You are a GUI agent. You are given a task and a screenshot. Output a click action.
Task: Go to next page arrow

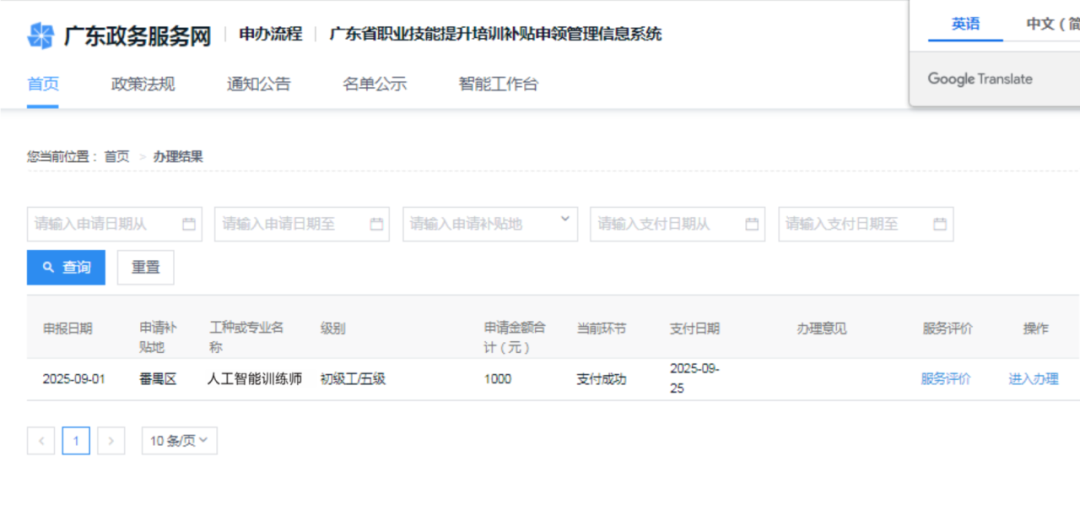click(x=111, y=440)
